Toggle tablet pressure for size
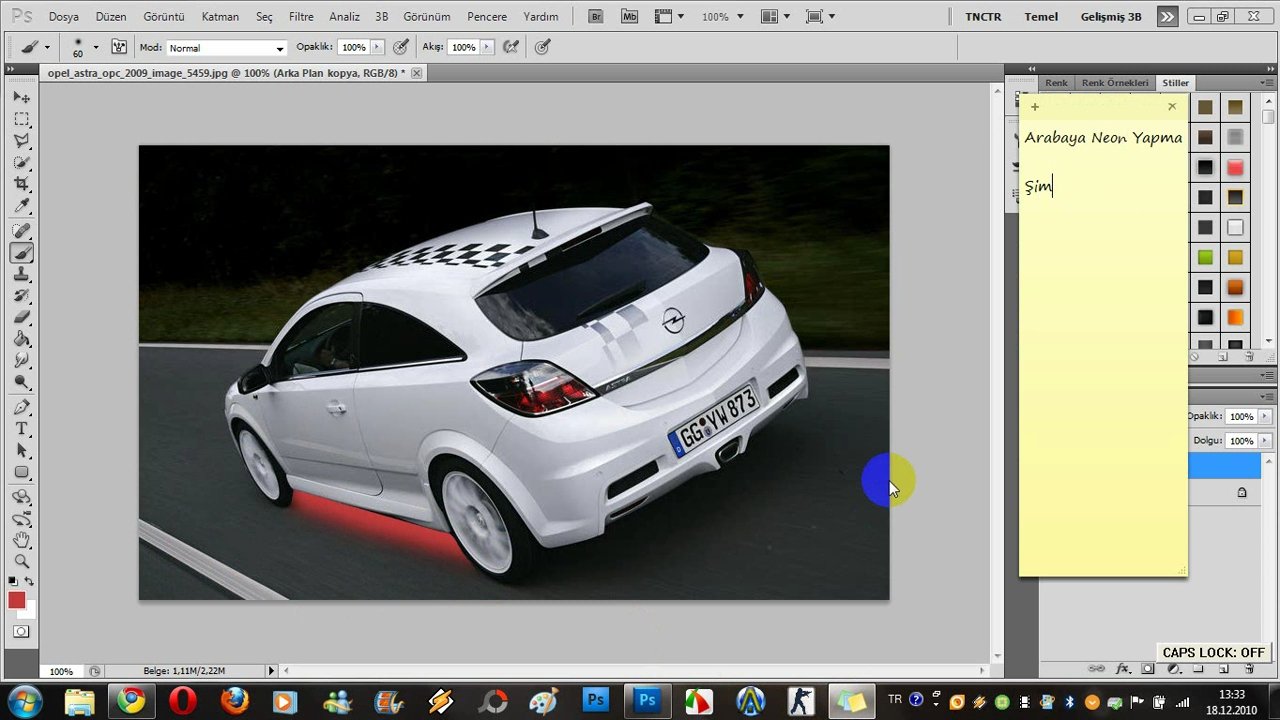The width and height of the screenshot is (1280, 720). click(x=542, y=47)
